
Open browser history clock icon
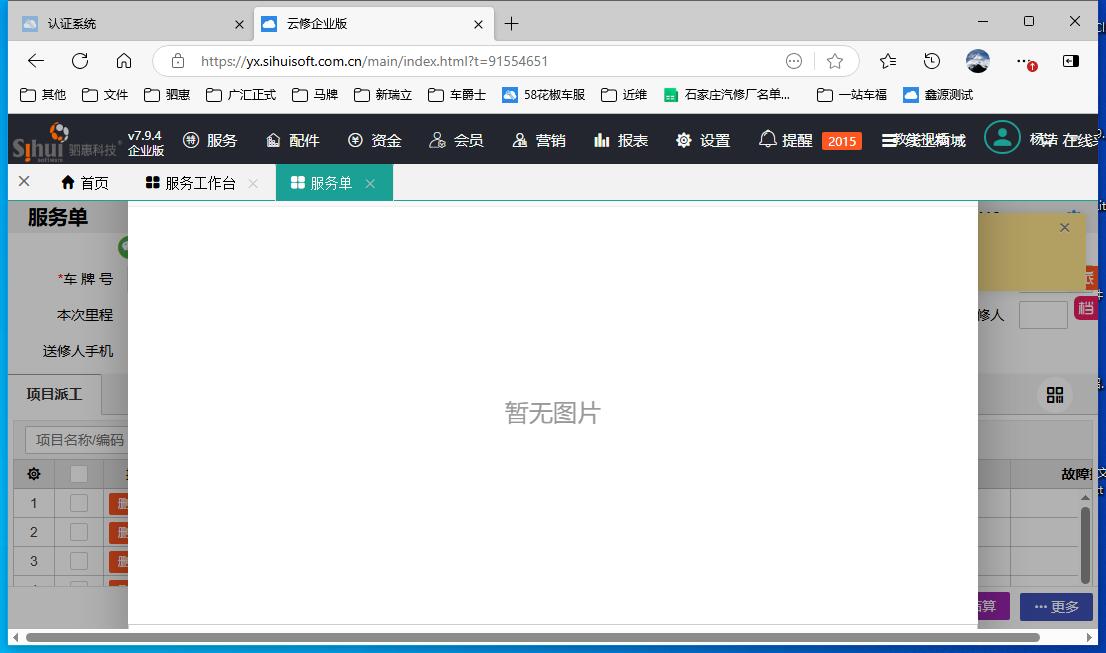tap(932, 61)
